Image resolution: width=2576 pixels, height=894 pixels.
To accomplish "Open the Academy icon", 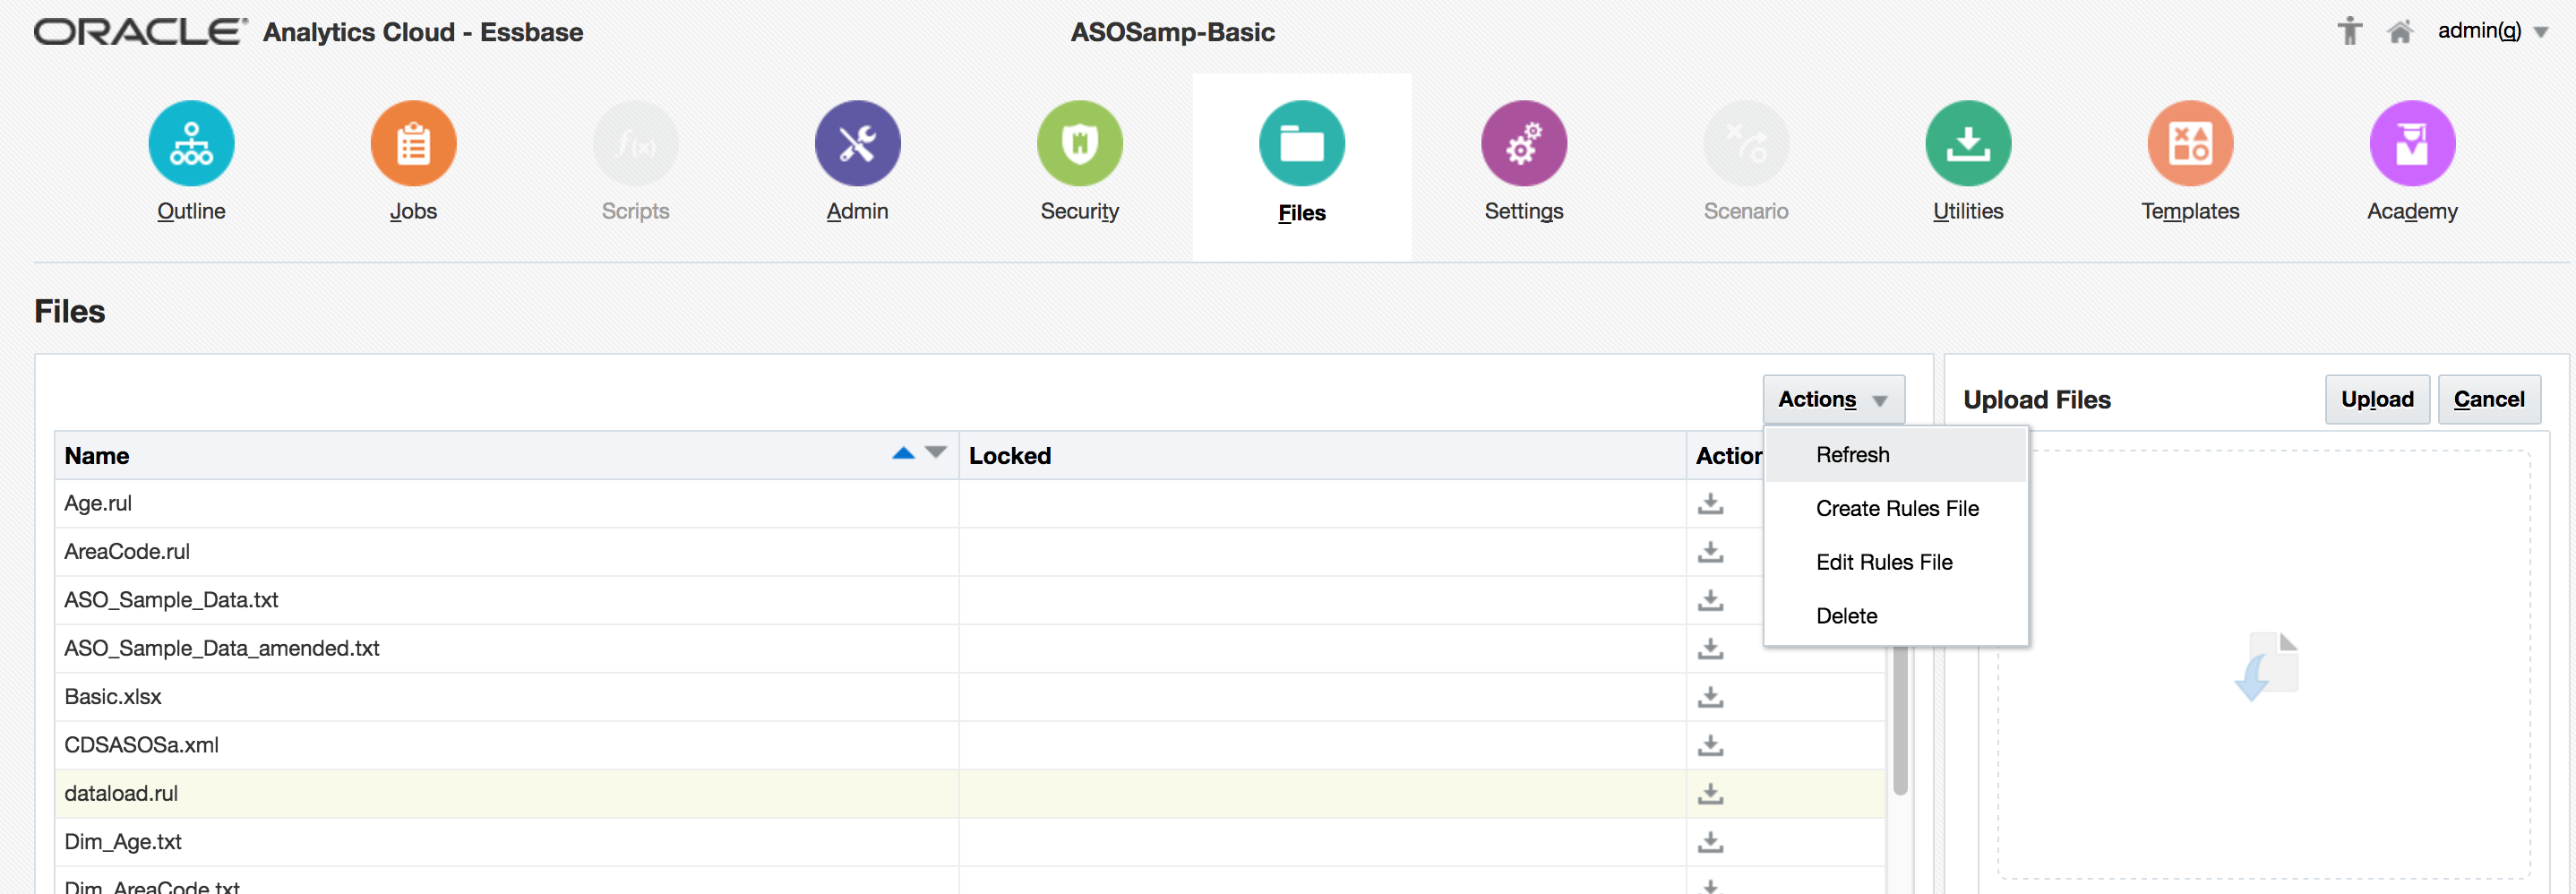I will (x=2411, y=143).
